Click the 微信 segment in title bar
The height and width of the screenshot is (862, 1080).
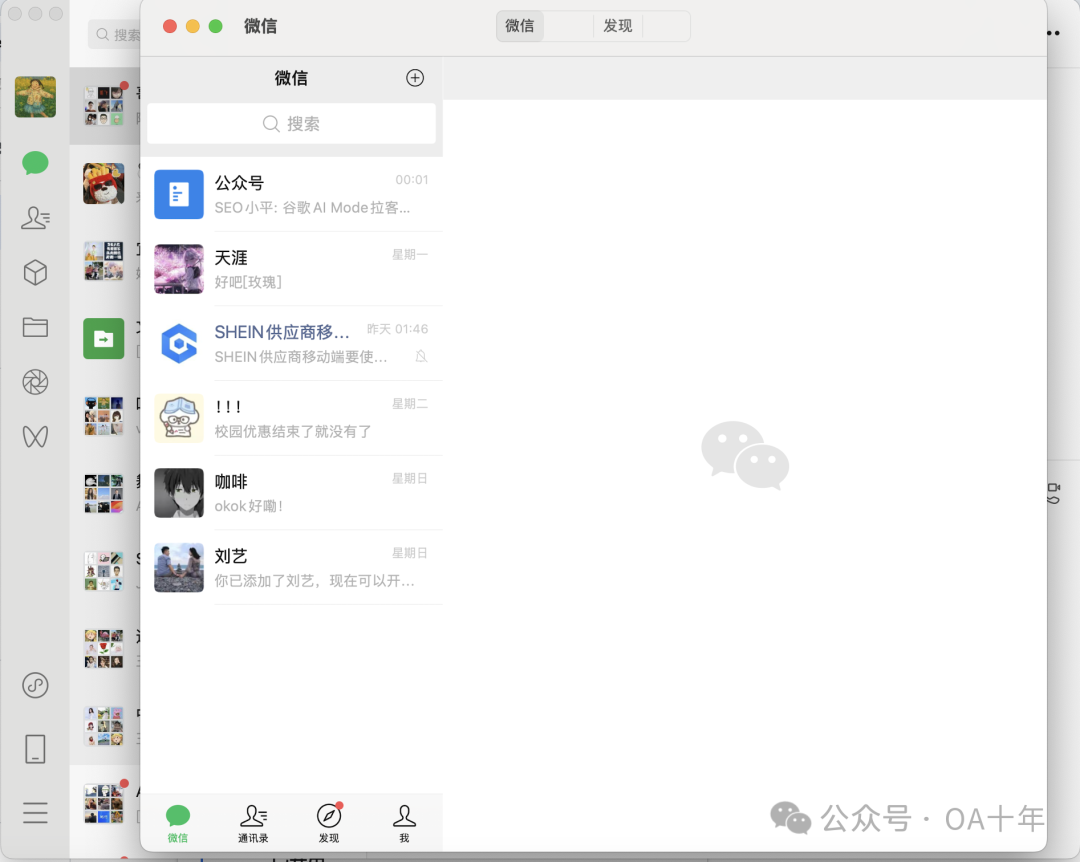click(x=520, y=25)
